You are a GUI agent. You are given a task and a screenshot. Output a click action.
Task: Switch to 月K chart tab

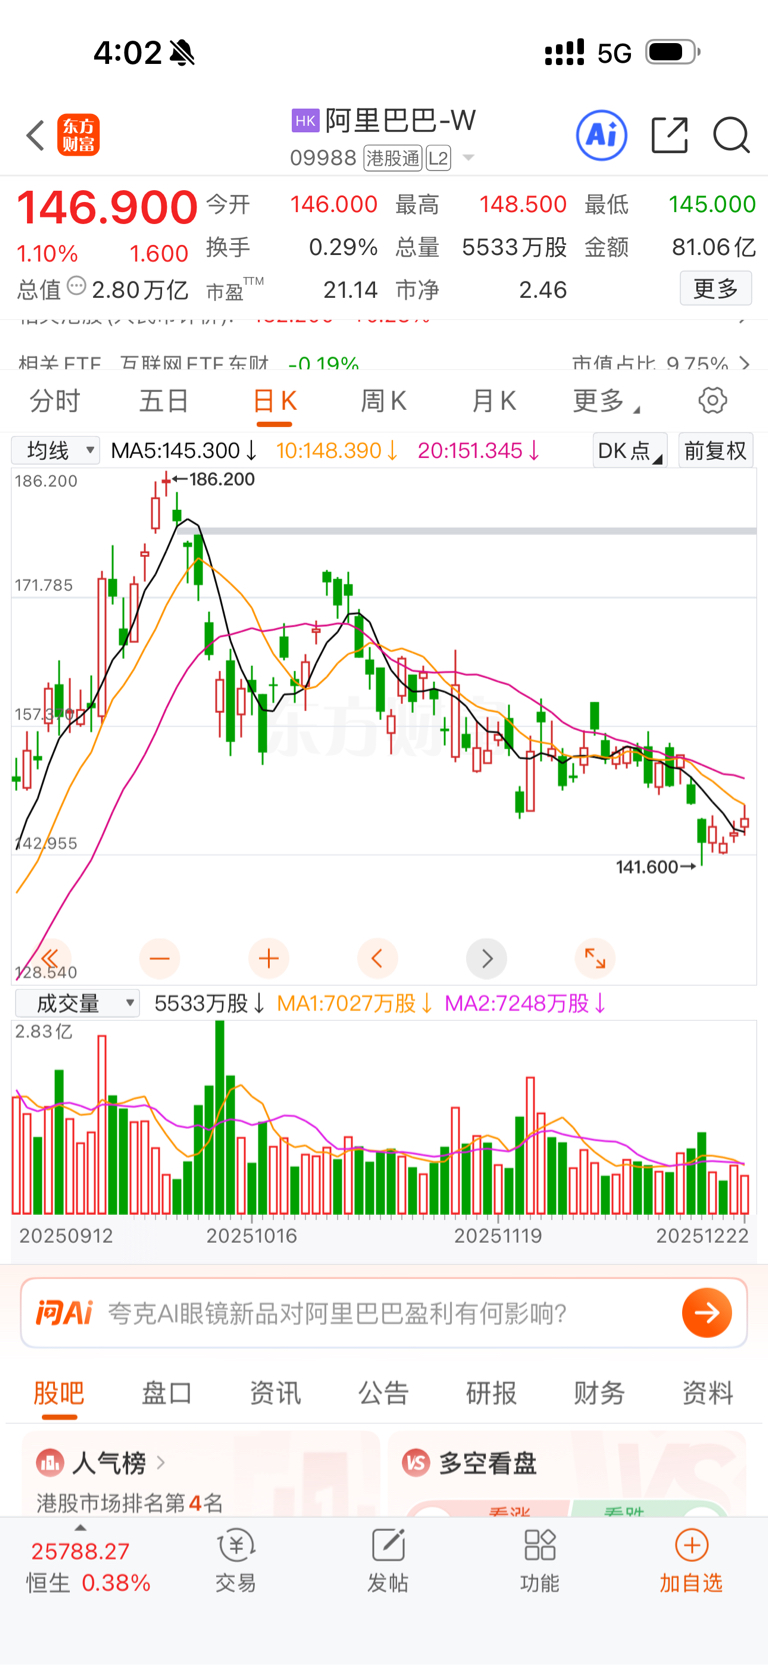(493, 401)
